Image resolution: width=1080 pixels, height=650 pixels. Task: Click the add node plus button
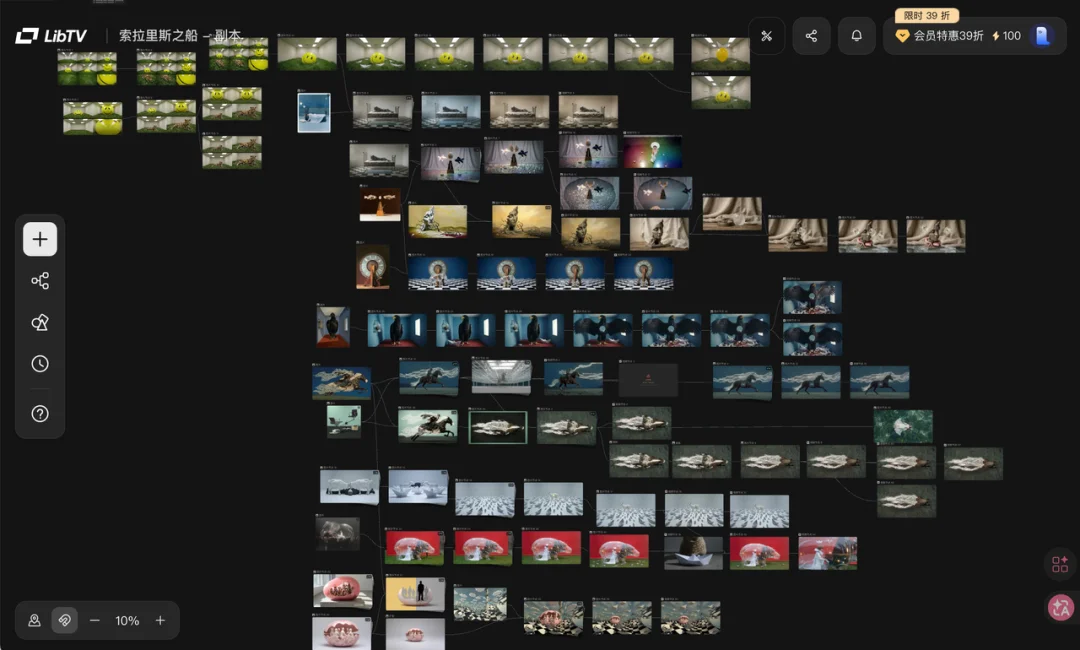tap(40, 239)
